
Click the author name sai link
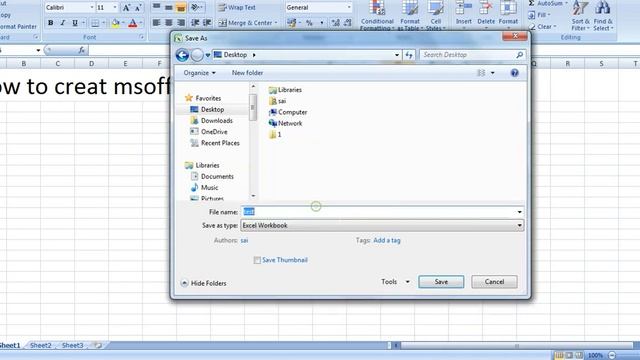point(244,240)
